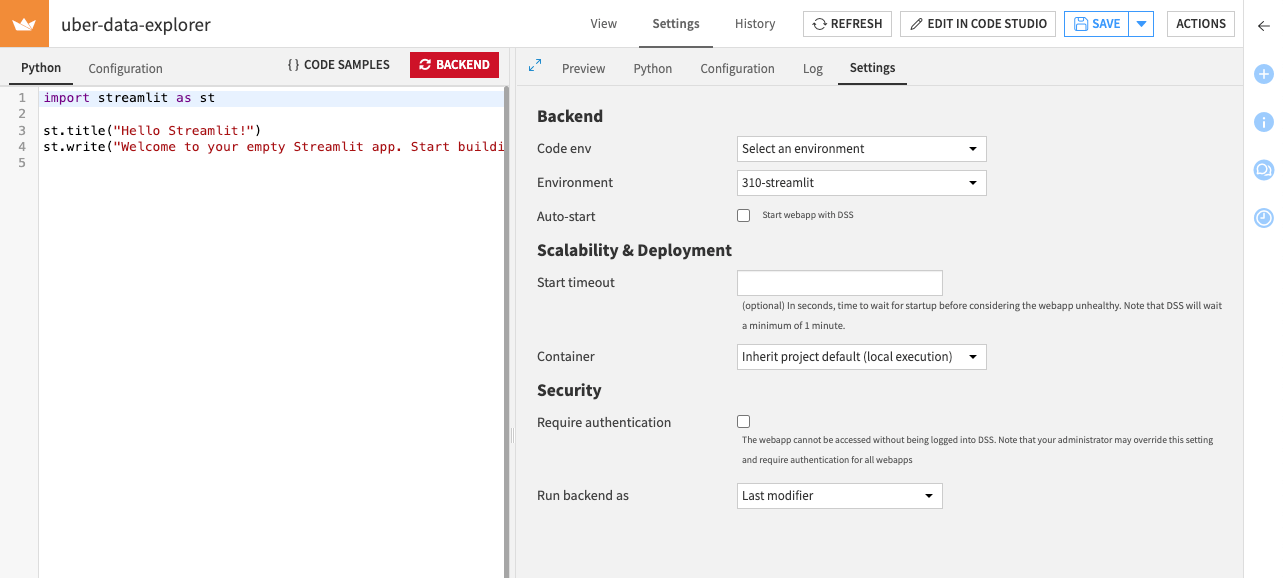
Task: Expand the preview panel with arrows icon
Action: click(x=535, y=65)
